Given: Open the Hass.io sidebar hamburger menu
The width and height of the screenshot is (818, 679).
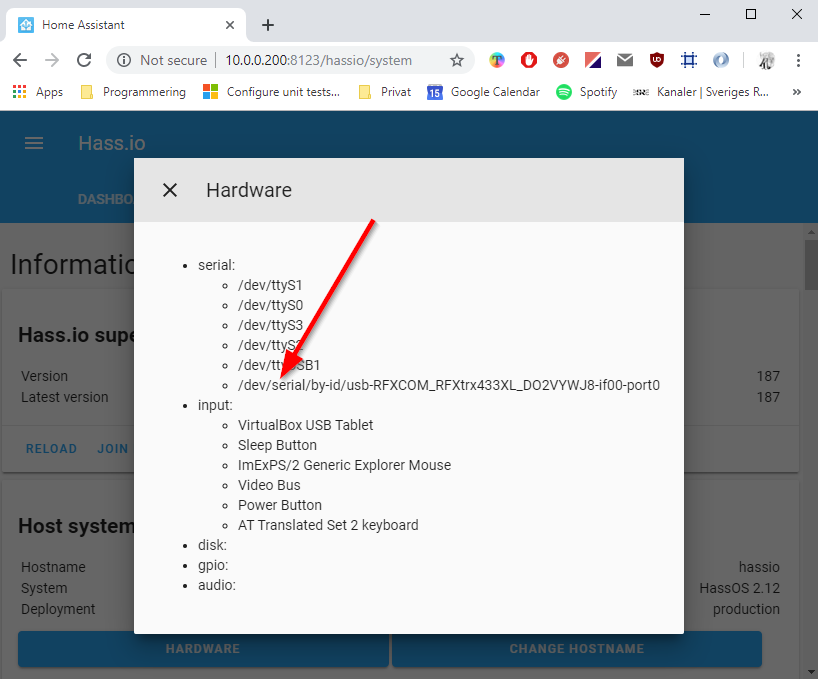Looking at the screenshot, I should 33,142.
